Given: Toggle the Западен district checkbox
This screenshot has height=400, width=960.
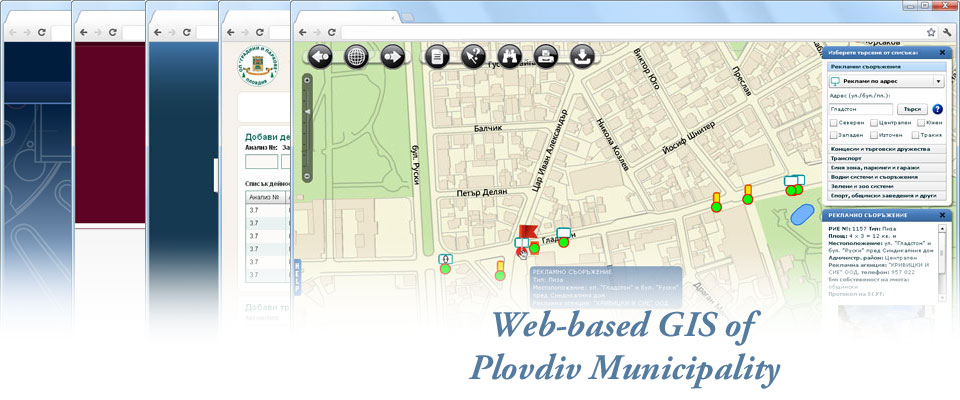Looking at the screenshot, I should point(833,135).
